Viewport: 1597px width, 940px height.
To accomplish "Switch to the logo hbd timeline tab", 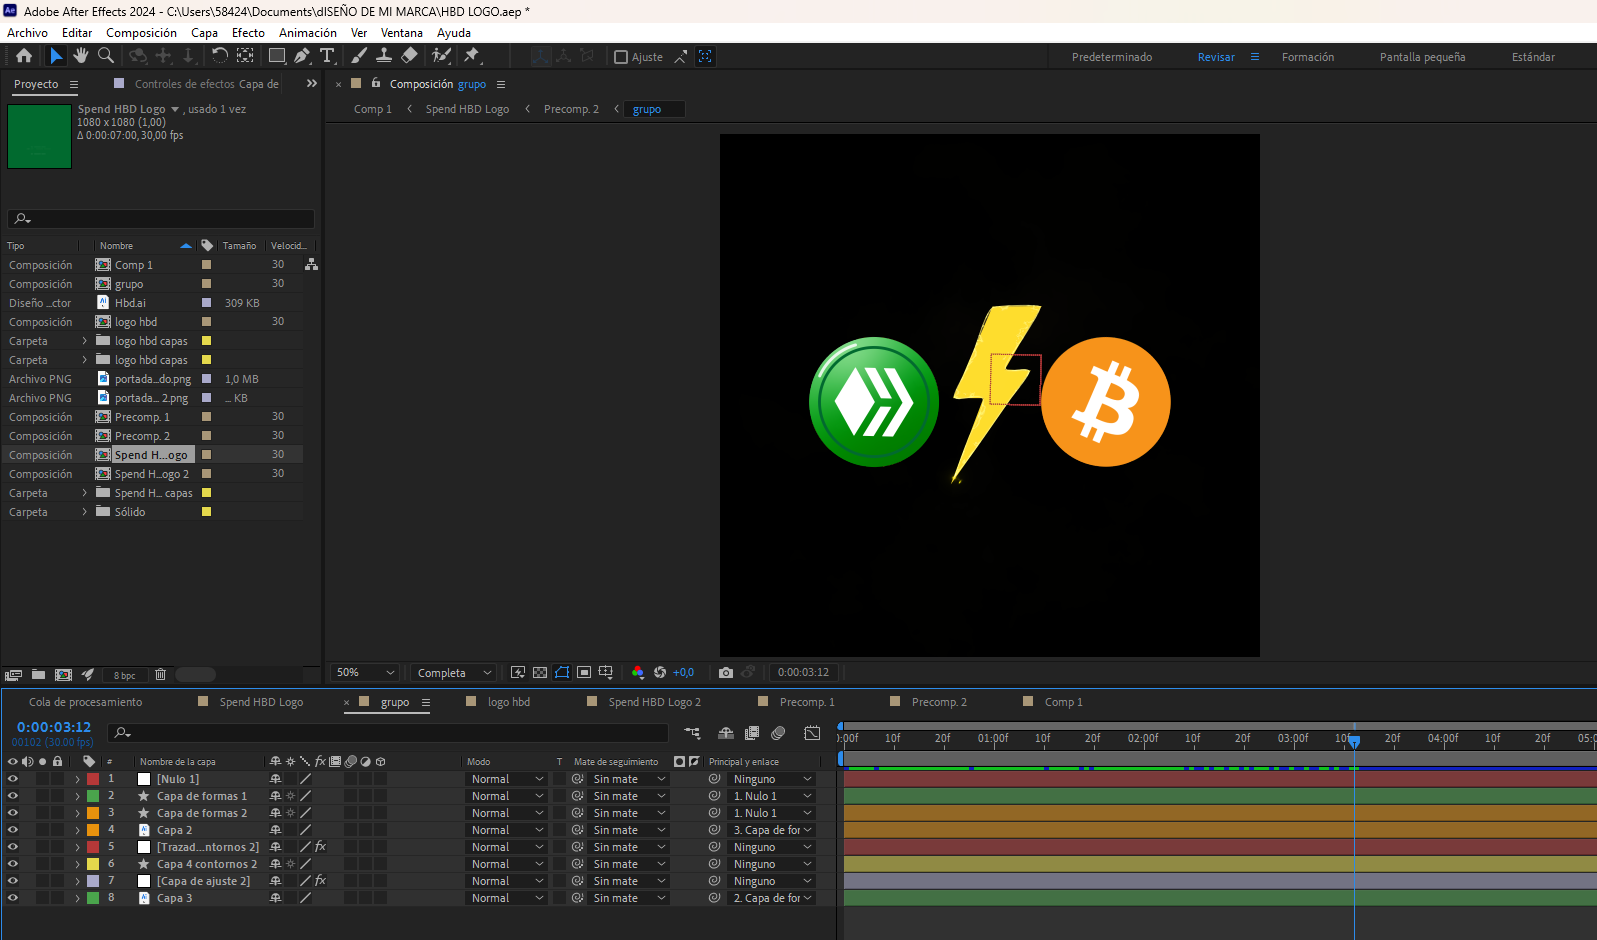I will (x=508, y=702).
